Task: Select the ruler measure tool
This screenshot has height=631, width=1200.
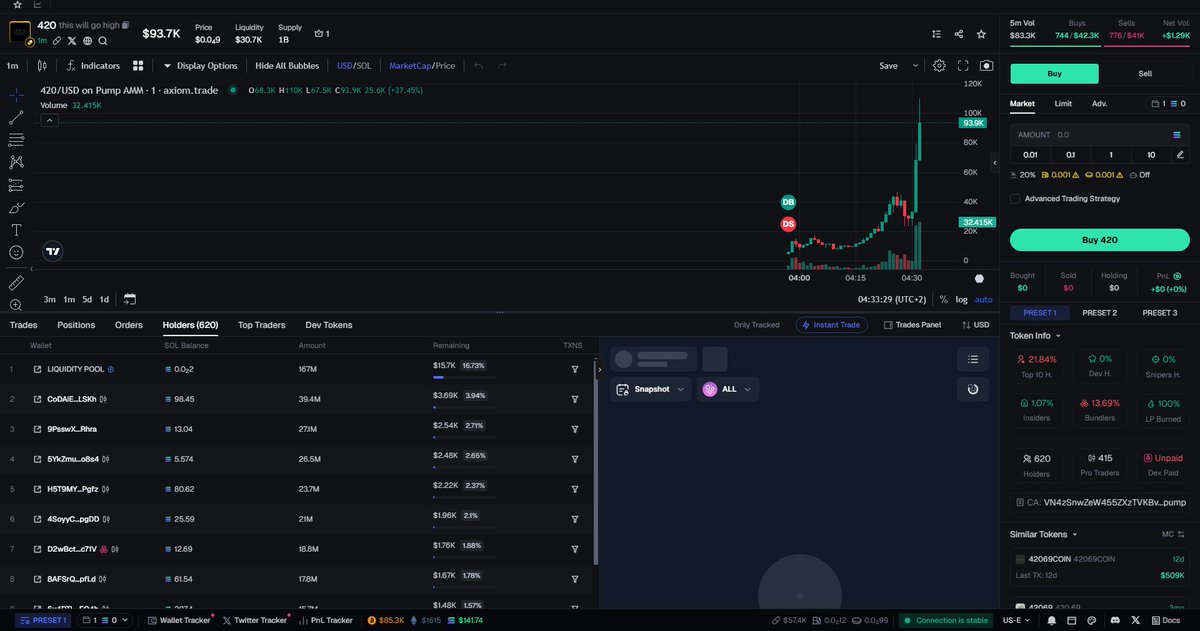Action: 16,283
